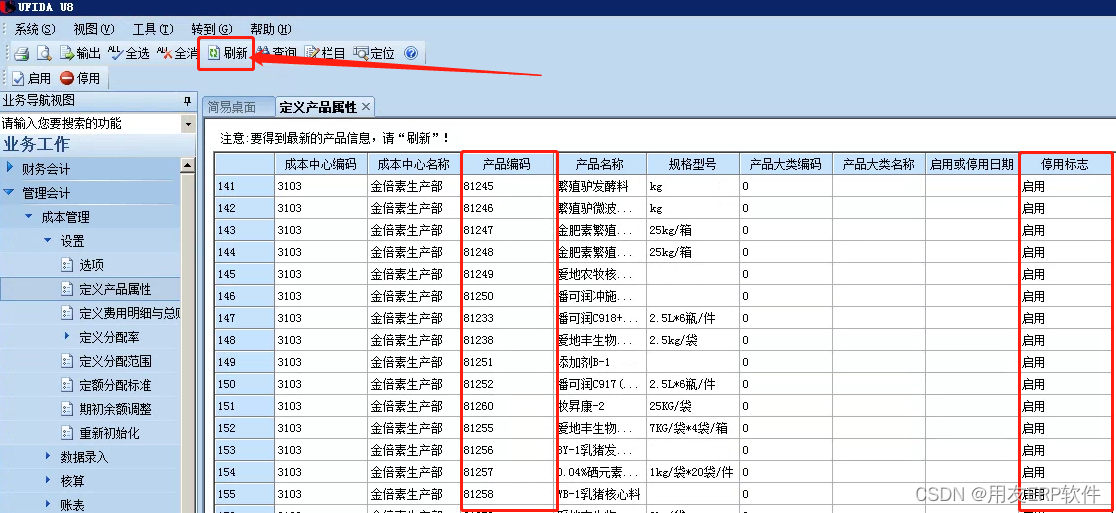The width and height of the screenshot is (1116, 513).
Task: Click the 定位 locate tool
Action: click(374, 53)
